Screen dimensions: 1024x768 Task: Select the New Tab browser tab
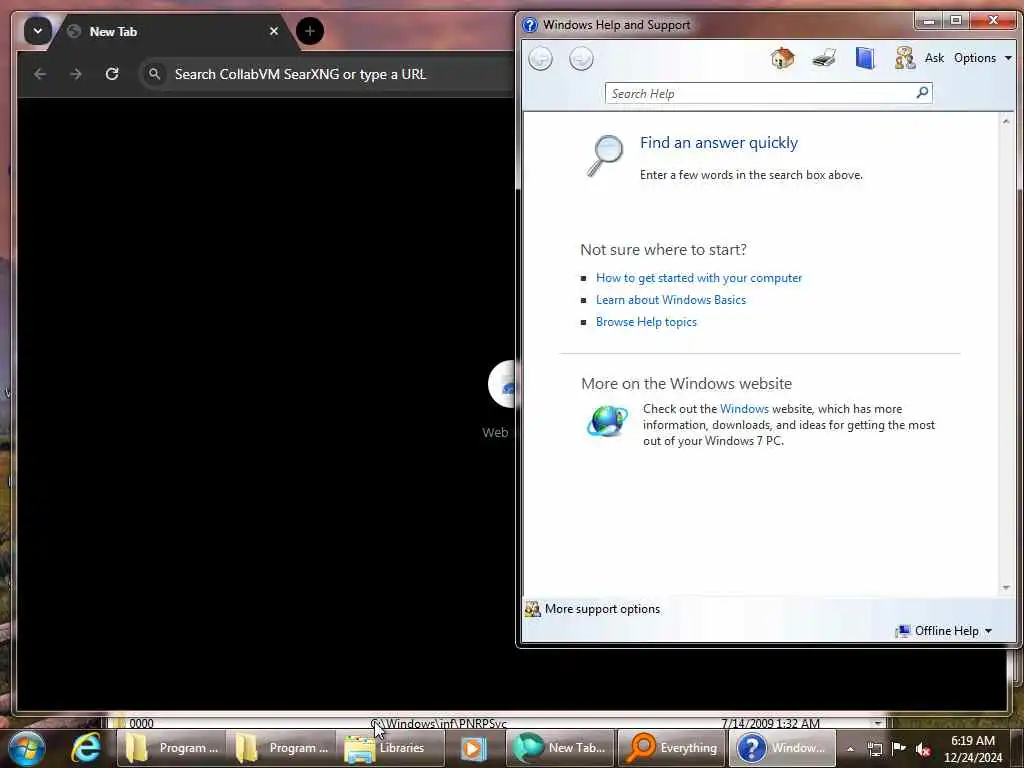point(173,31)
